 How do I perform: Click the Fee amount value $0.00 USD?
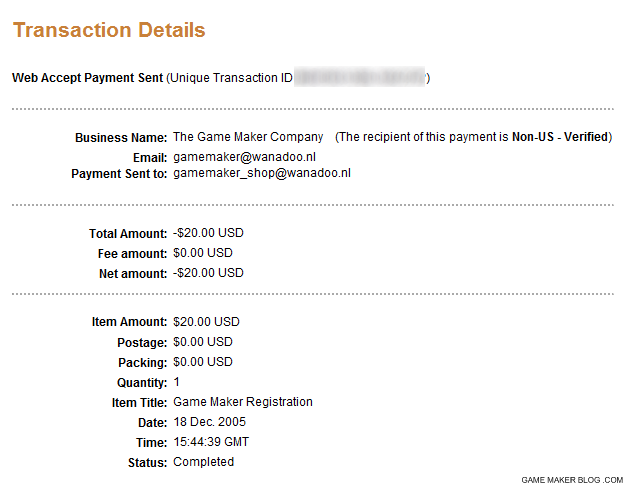203,253
